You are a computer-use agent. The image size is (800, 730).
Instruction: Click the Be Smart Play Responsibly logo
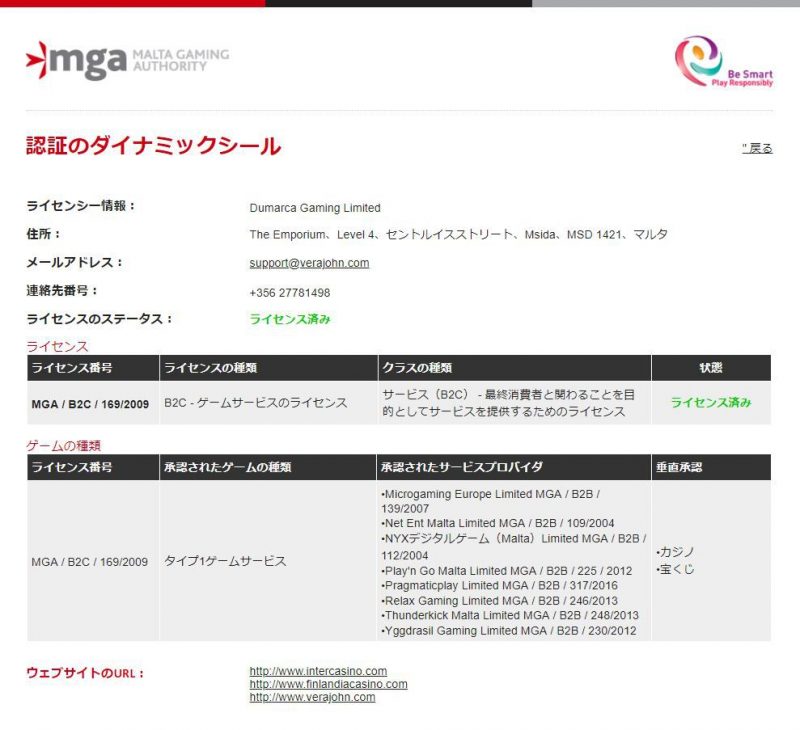point(723,61)
